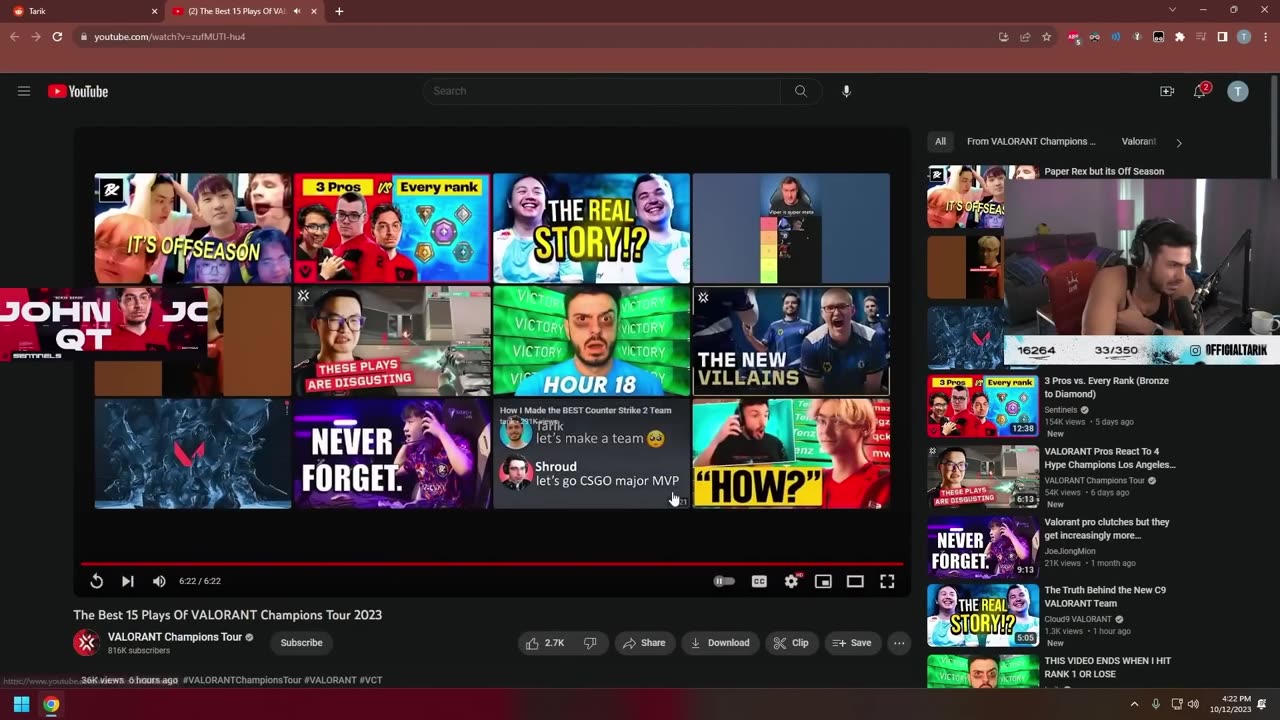Bookmark this page with the star

click(1046, 37)
